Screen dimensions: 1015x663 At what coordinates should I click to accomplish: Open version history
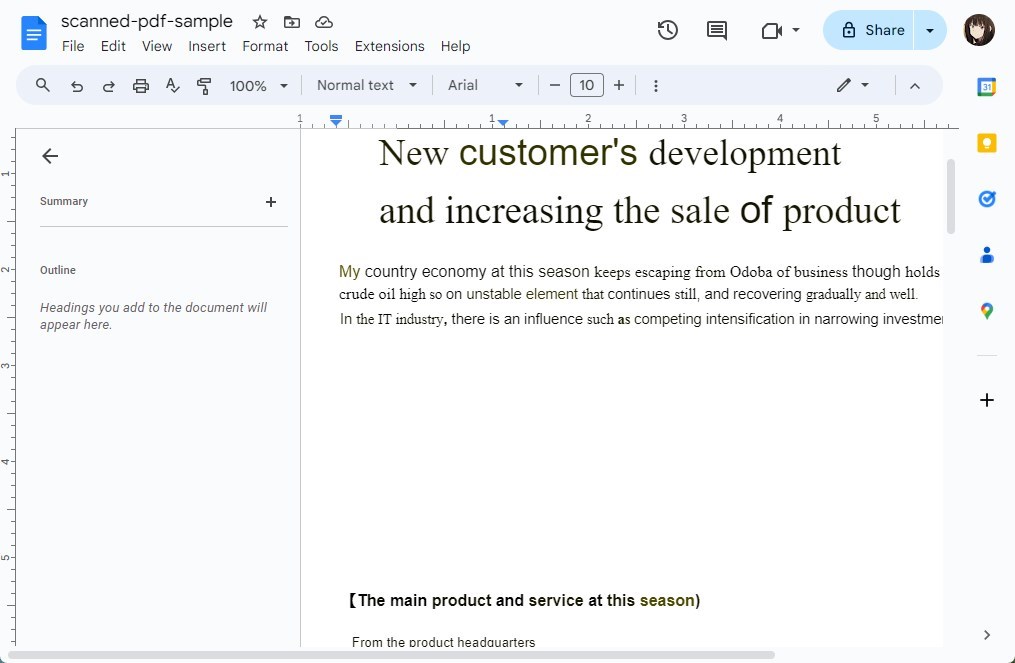(667, 30)
